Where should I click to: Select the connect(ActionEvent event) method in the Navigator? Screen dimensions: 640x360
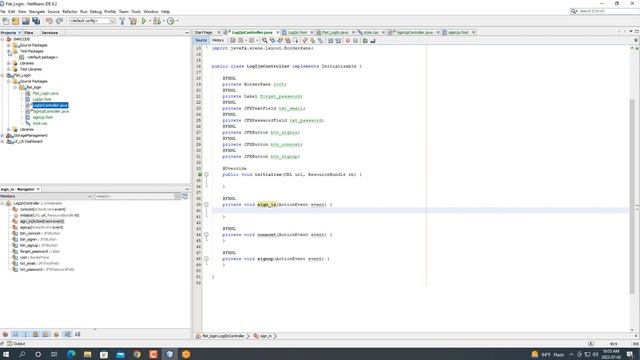(x=42, y=209)
